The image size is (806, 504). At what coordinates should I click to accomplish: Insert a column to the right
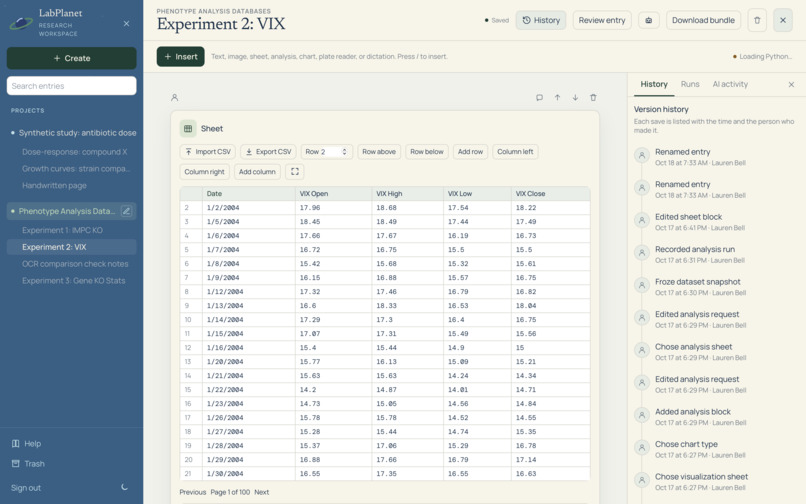(x=205, y=172)
